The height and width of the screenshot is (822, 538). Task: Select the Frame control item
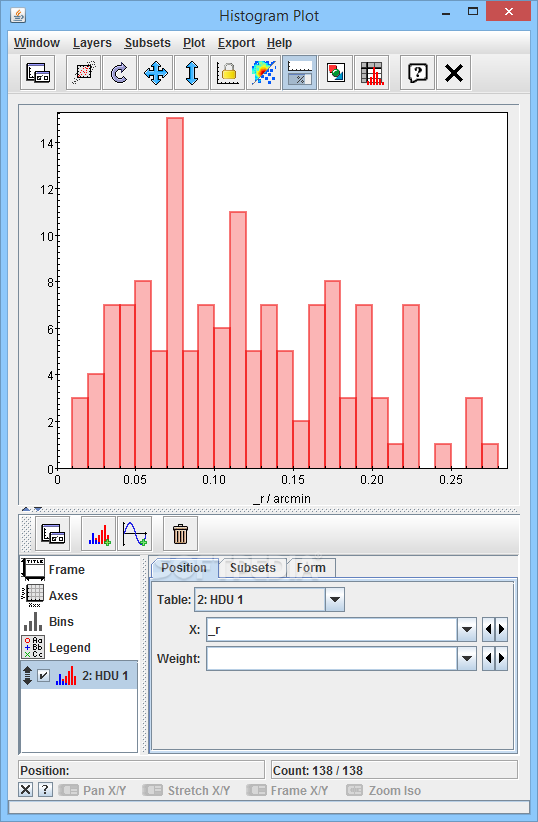click(79, 569)
